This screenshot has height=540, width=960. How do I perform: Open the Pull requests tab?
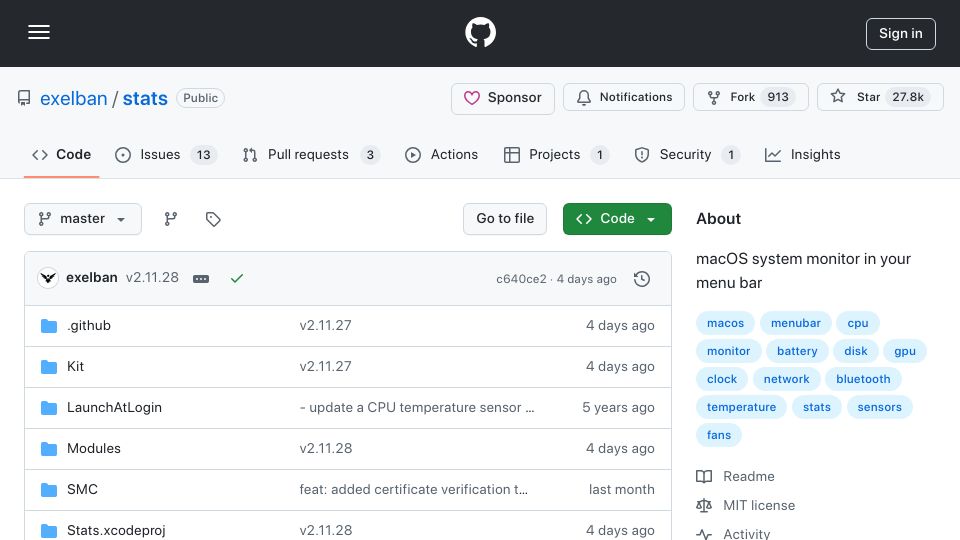tap(311, 155)
